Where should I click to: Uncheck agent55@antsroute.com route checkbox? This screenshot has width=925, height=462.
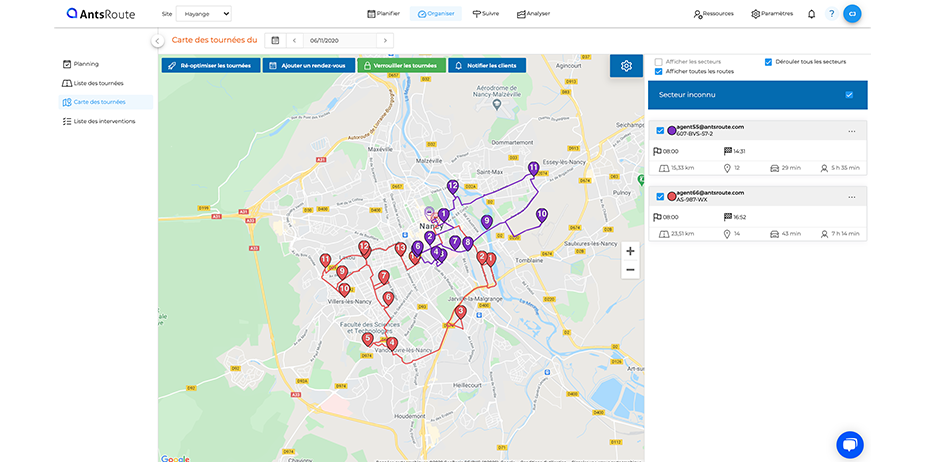point(660,131)
